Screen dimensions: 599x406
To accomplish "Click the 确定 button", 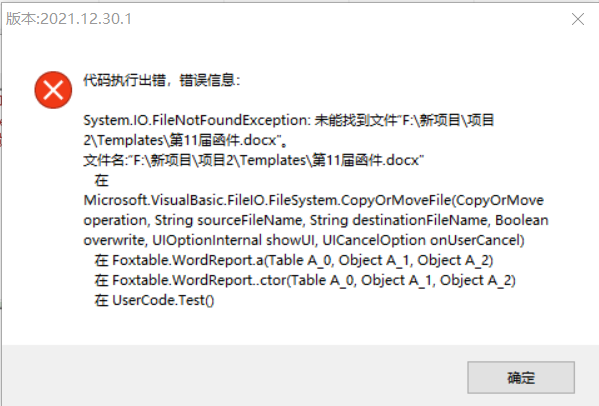I will pyautogui.click(x=521, y=377).
